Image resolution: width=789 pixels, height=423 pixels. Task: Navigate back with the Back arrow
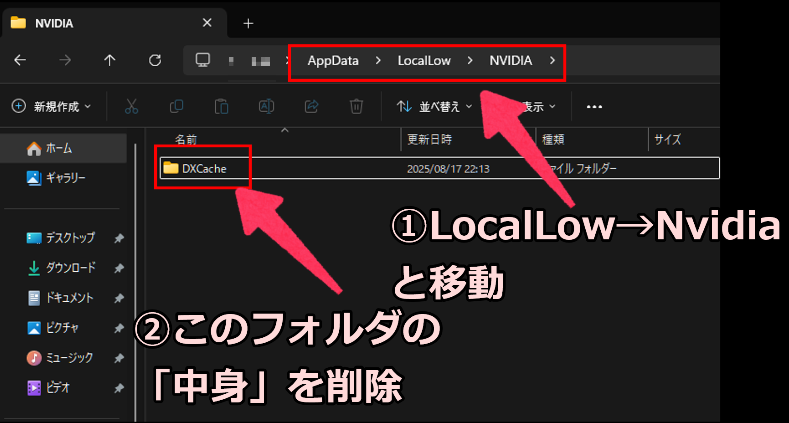[20, 60]
